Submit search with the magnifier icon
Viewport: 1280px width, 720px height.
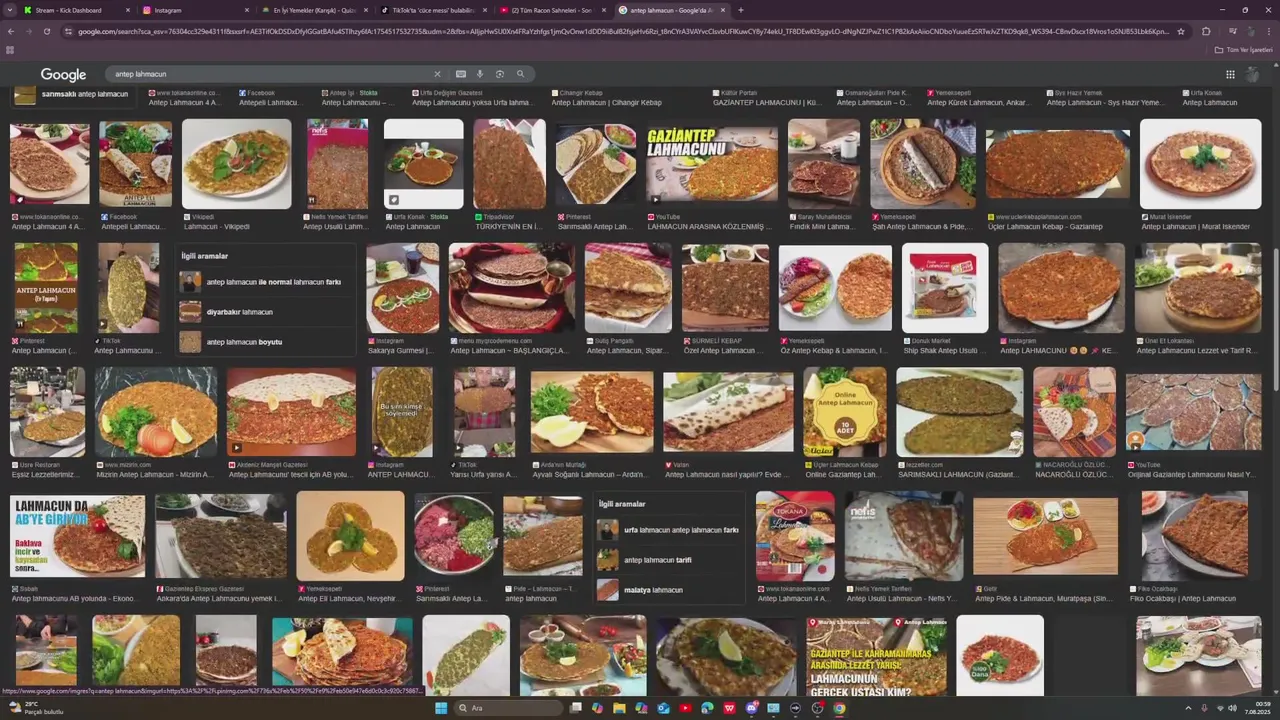click(520, 74)
